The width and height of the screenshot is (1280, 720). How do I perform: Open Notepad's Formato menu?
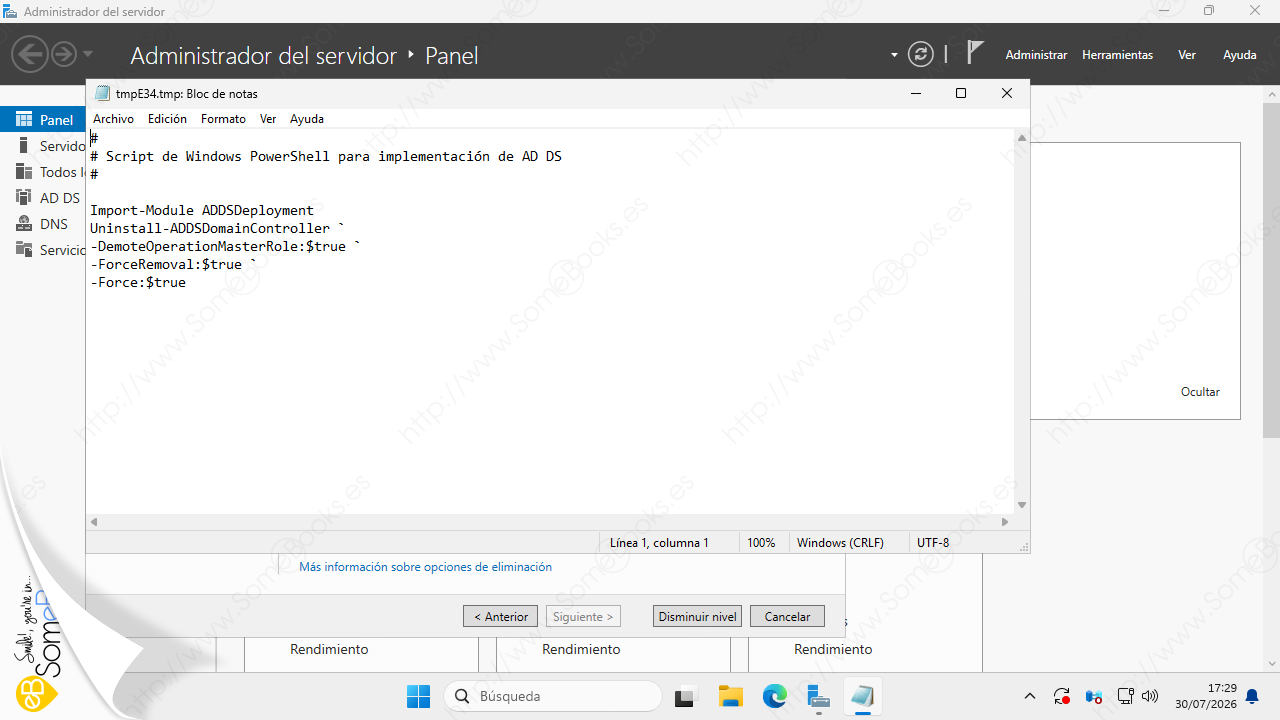[x=223, y=118]
